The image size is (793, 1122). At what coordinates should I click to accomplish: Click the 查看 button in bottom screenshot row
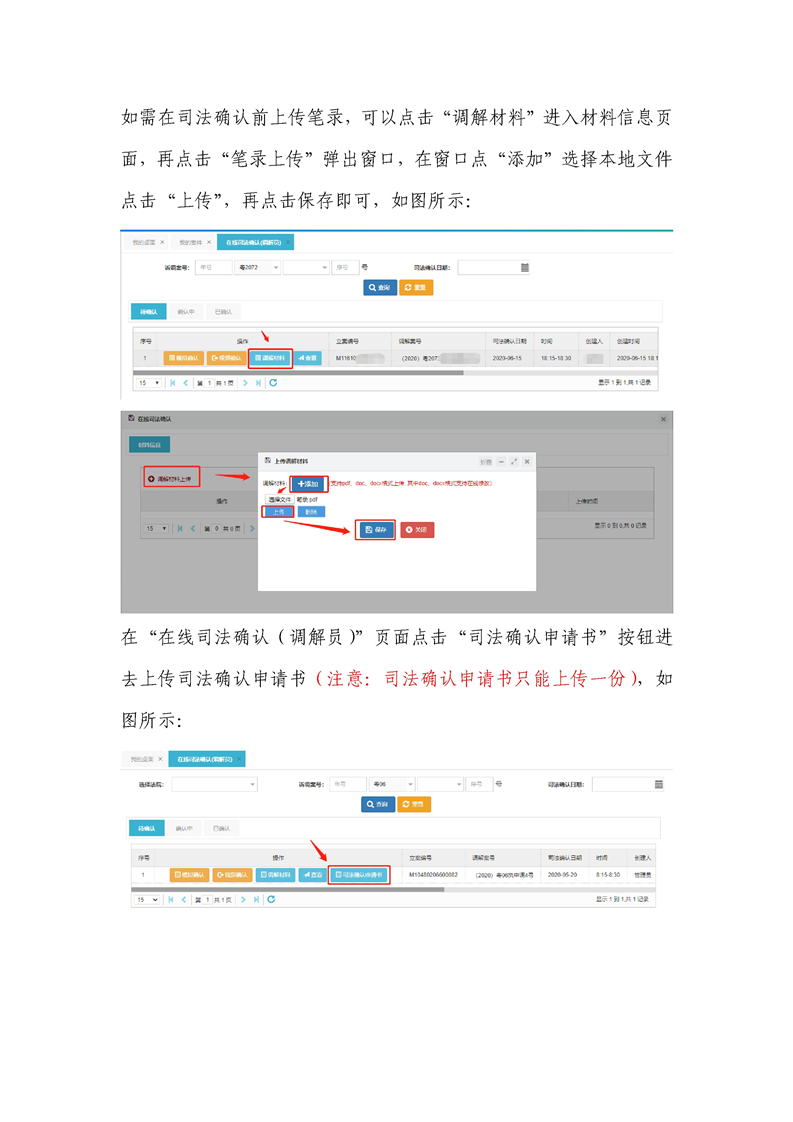click(x=312, y=874)
